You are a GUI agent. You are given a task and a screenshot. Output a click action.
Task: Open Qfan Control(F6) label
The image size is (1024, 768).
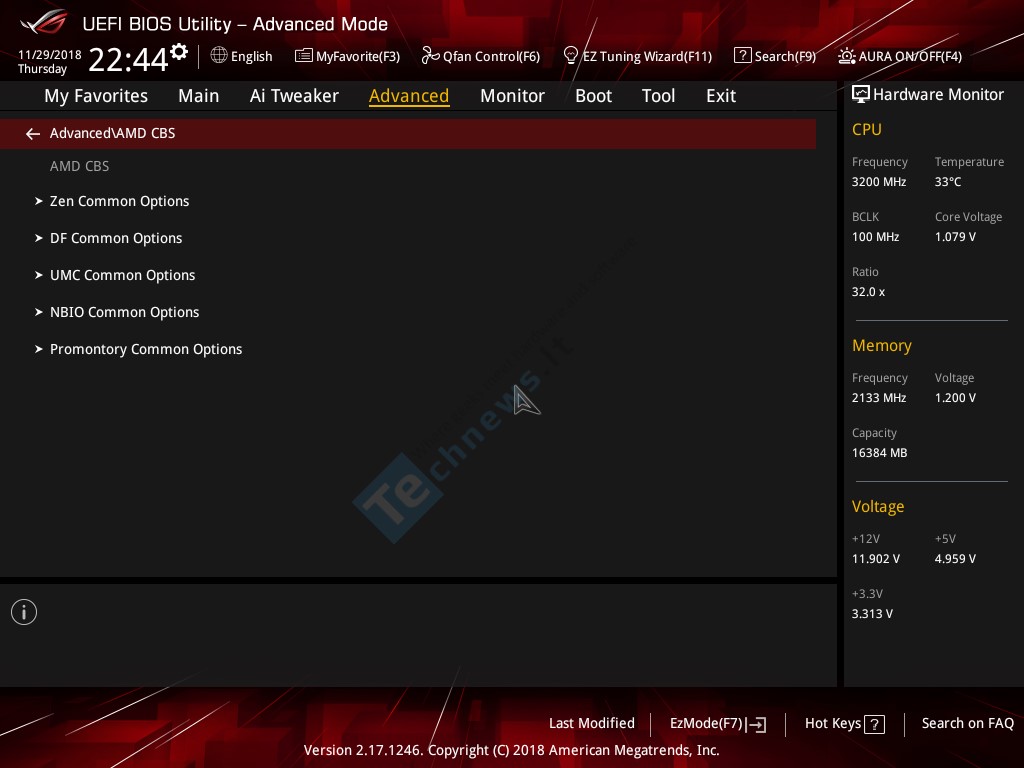pyautogui.click(x=491, y=56)
